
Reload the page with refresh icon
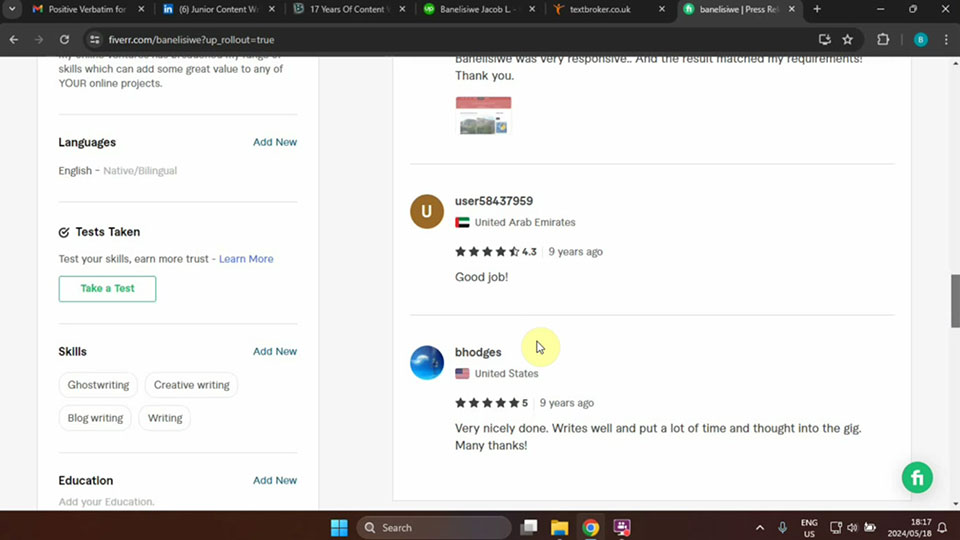point(64,40)
